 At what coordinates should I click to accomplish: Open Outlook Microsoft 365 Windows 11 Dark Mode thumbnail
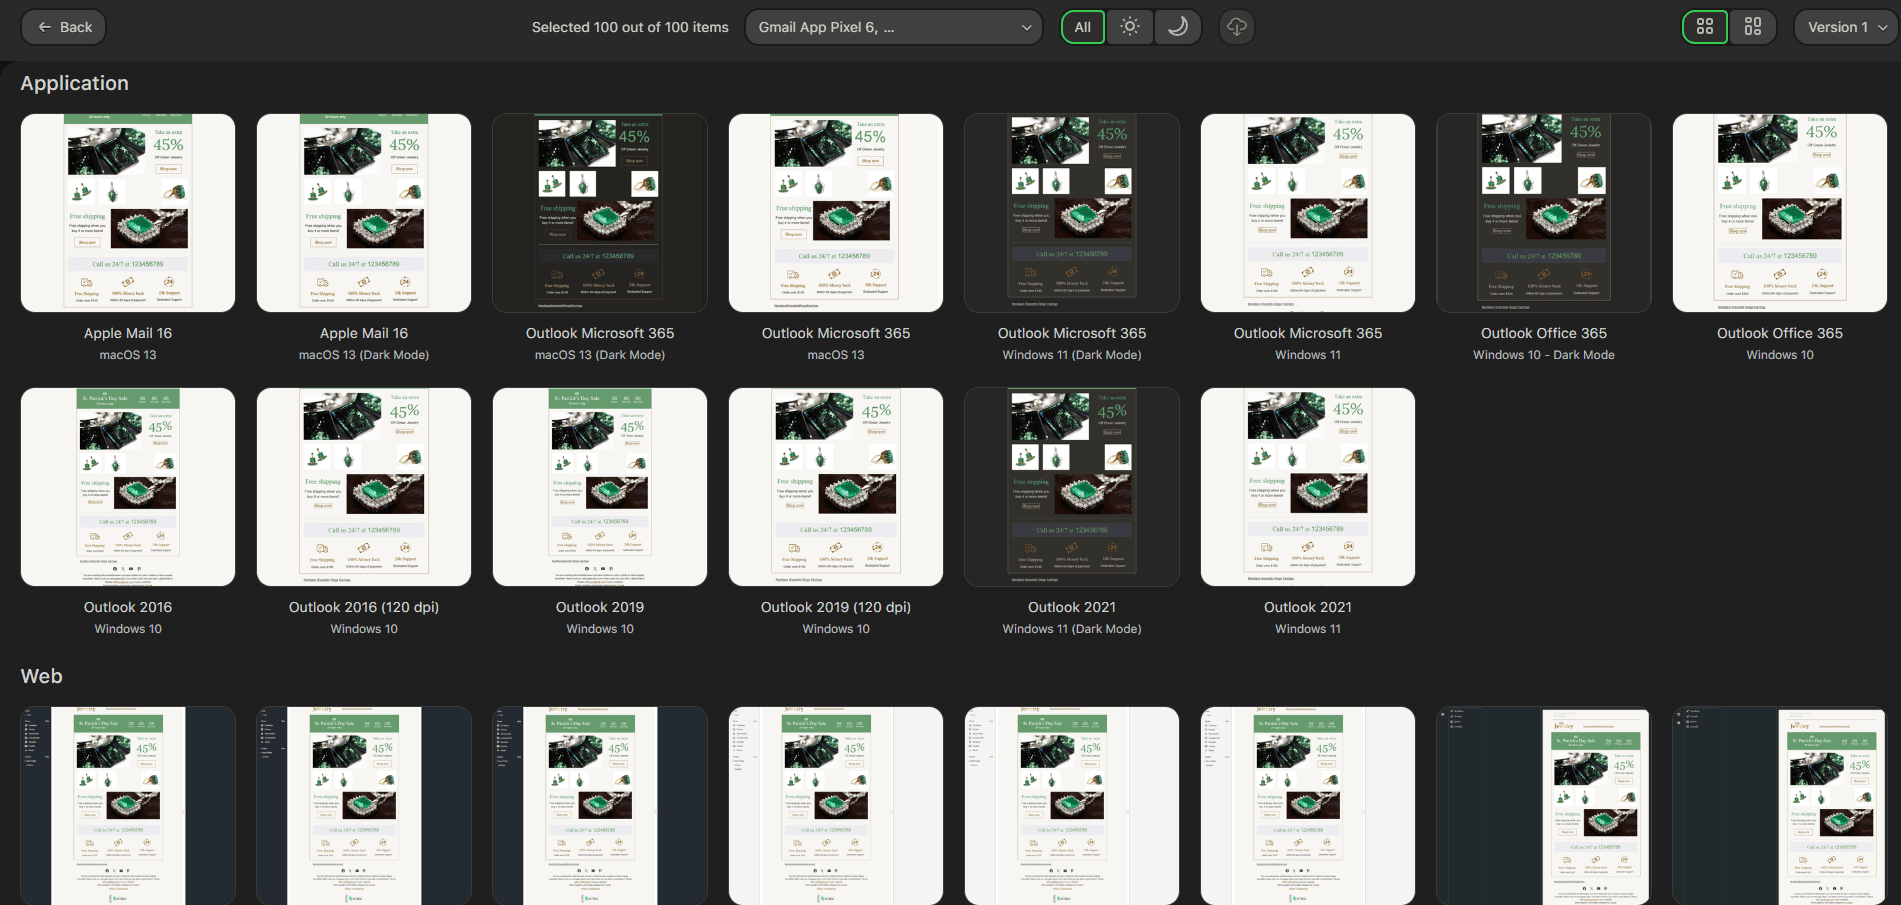[1072, 213]
